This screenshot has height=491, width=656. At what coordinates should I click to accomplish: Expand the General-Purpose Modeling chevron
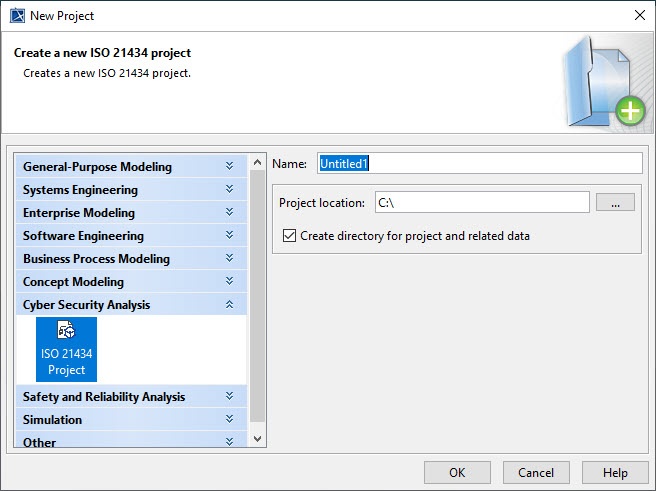click(x=229, y=166)
